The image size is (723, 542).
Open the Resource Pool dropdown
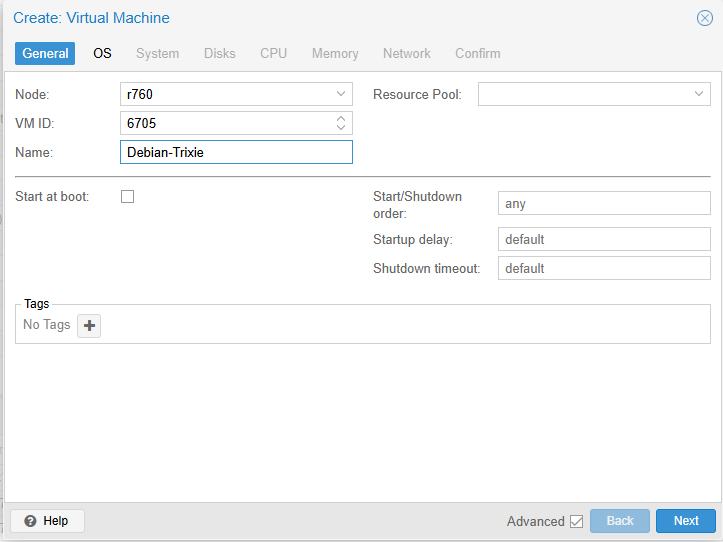tap(699, 94)
